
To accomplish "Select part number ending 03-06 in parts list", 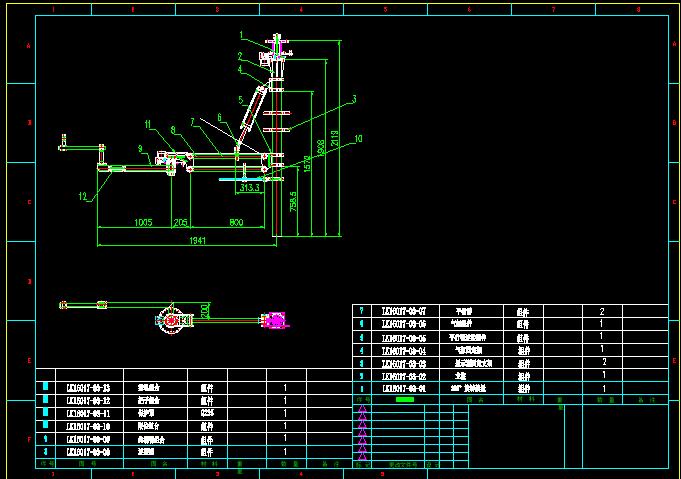I will click(404, 324).
